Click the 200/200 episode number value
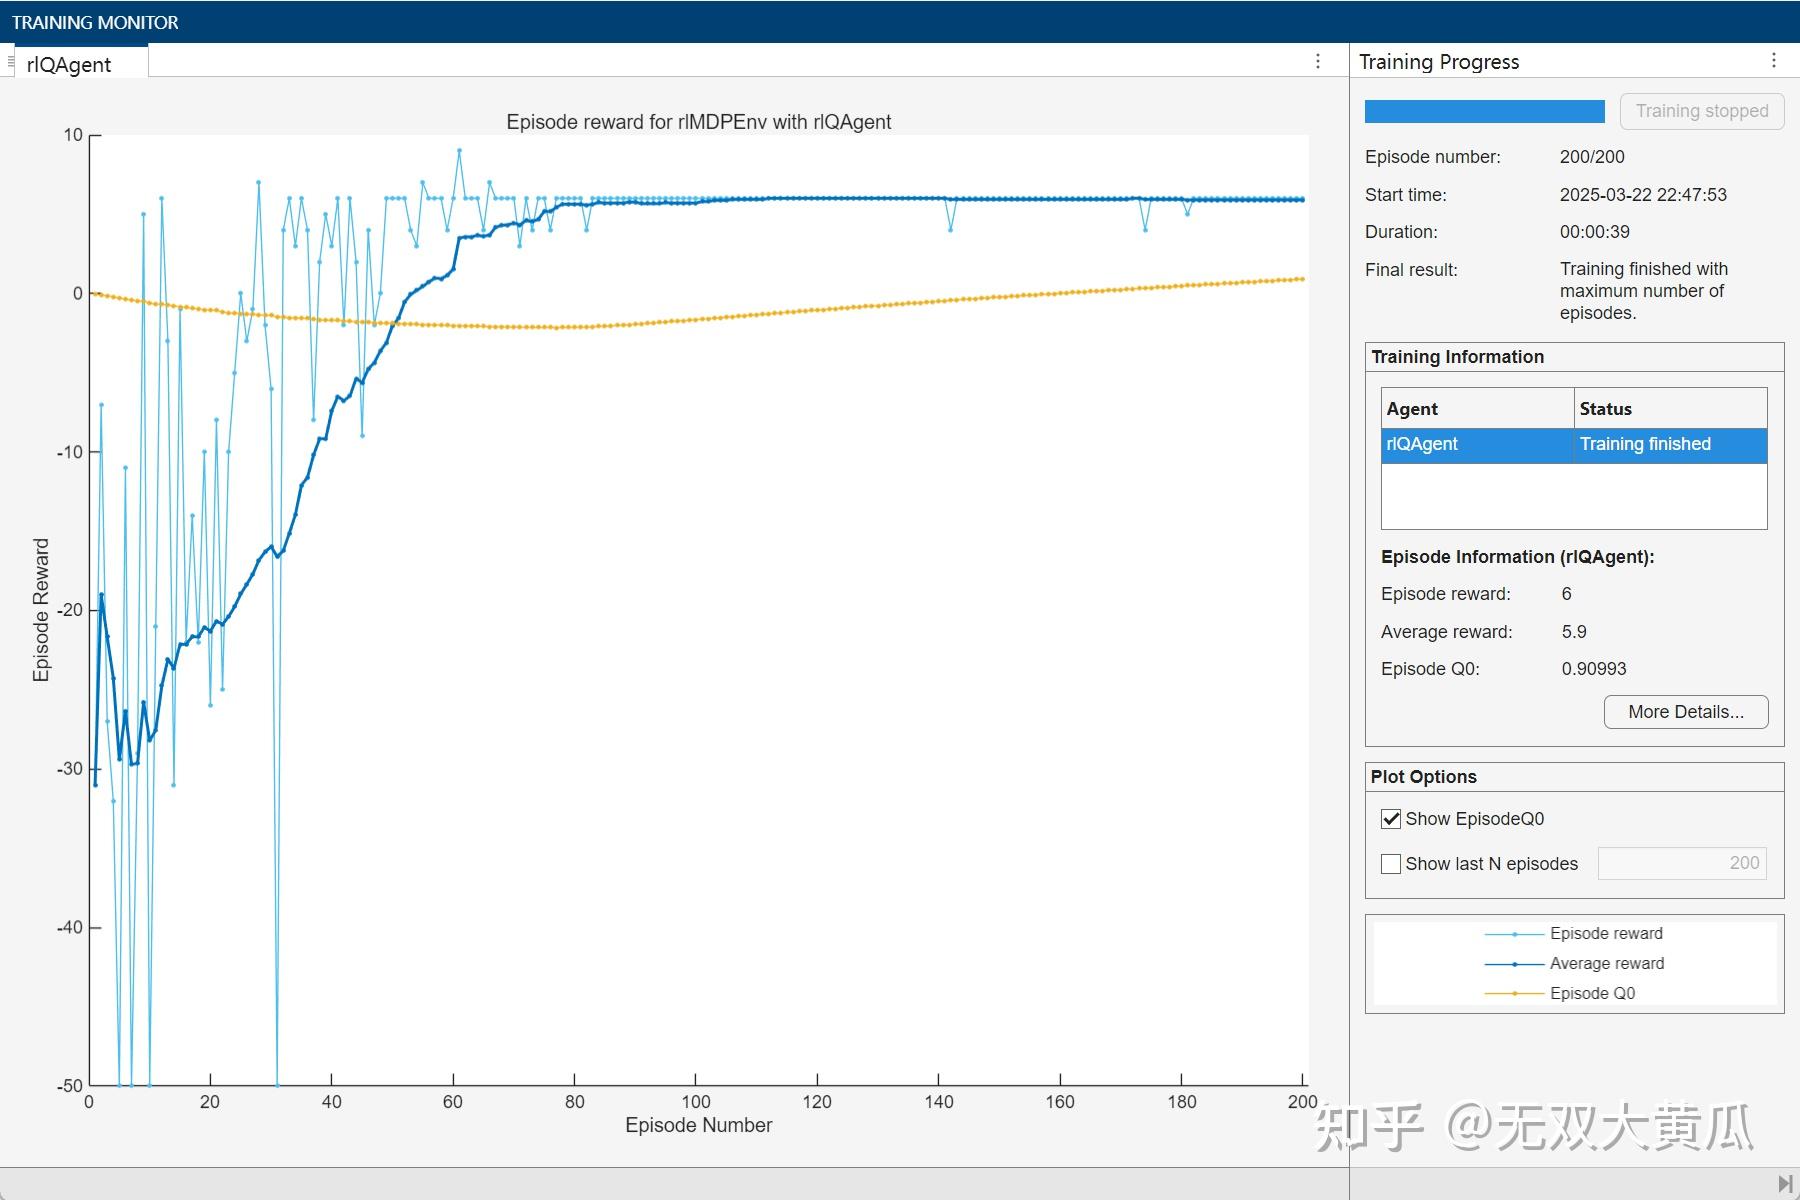Image resolution: width=1800 pixels, height=1200 pixels. tap(1592, 157)
